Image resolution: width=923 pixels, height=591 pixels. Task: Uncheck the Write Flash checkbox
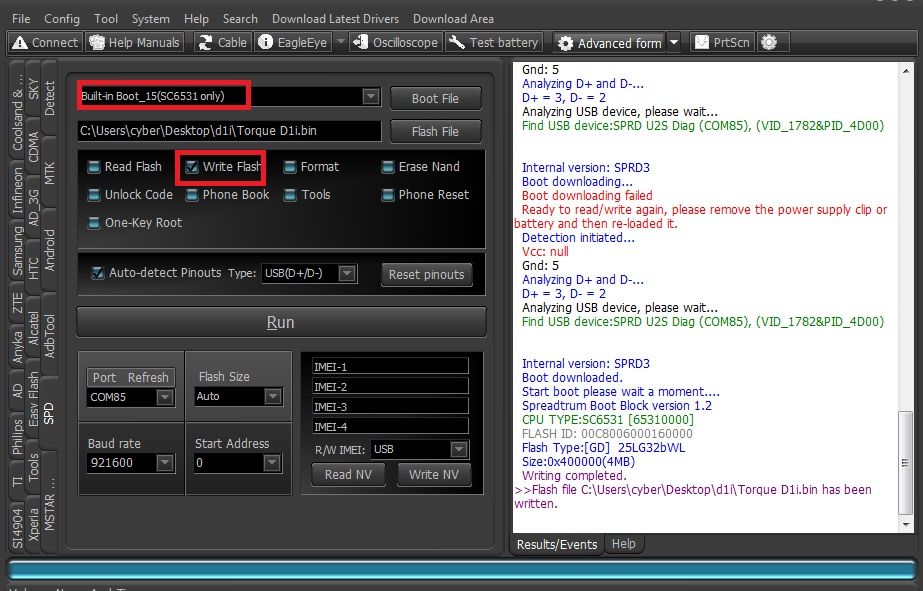click(192, 167)
